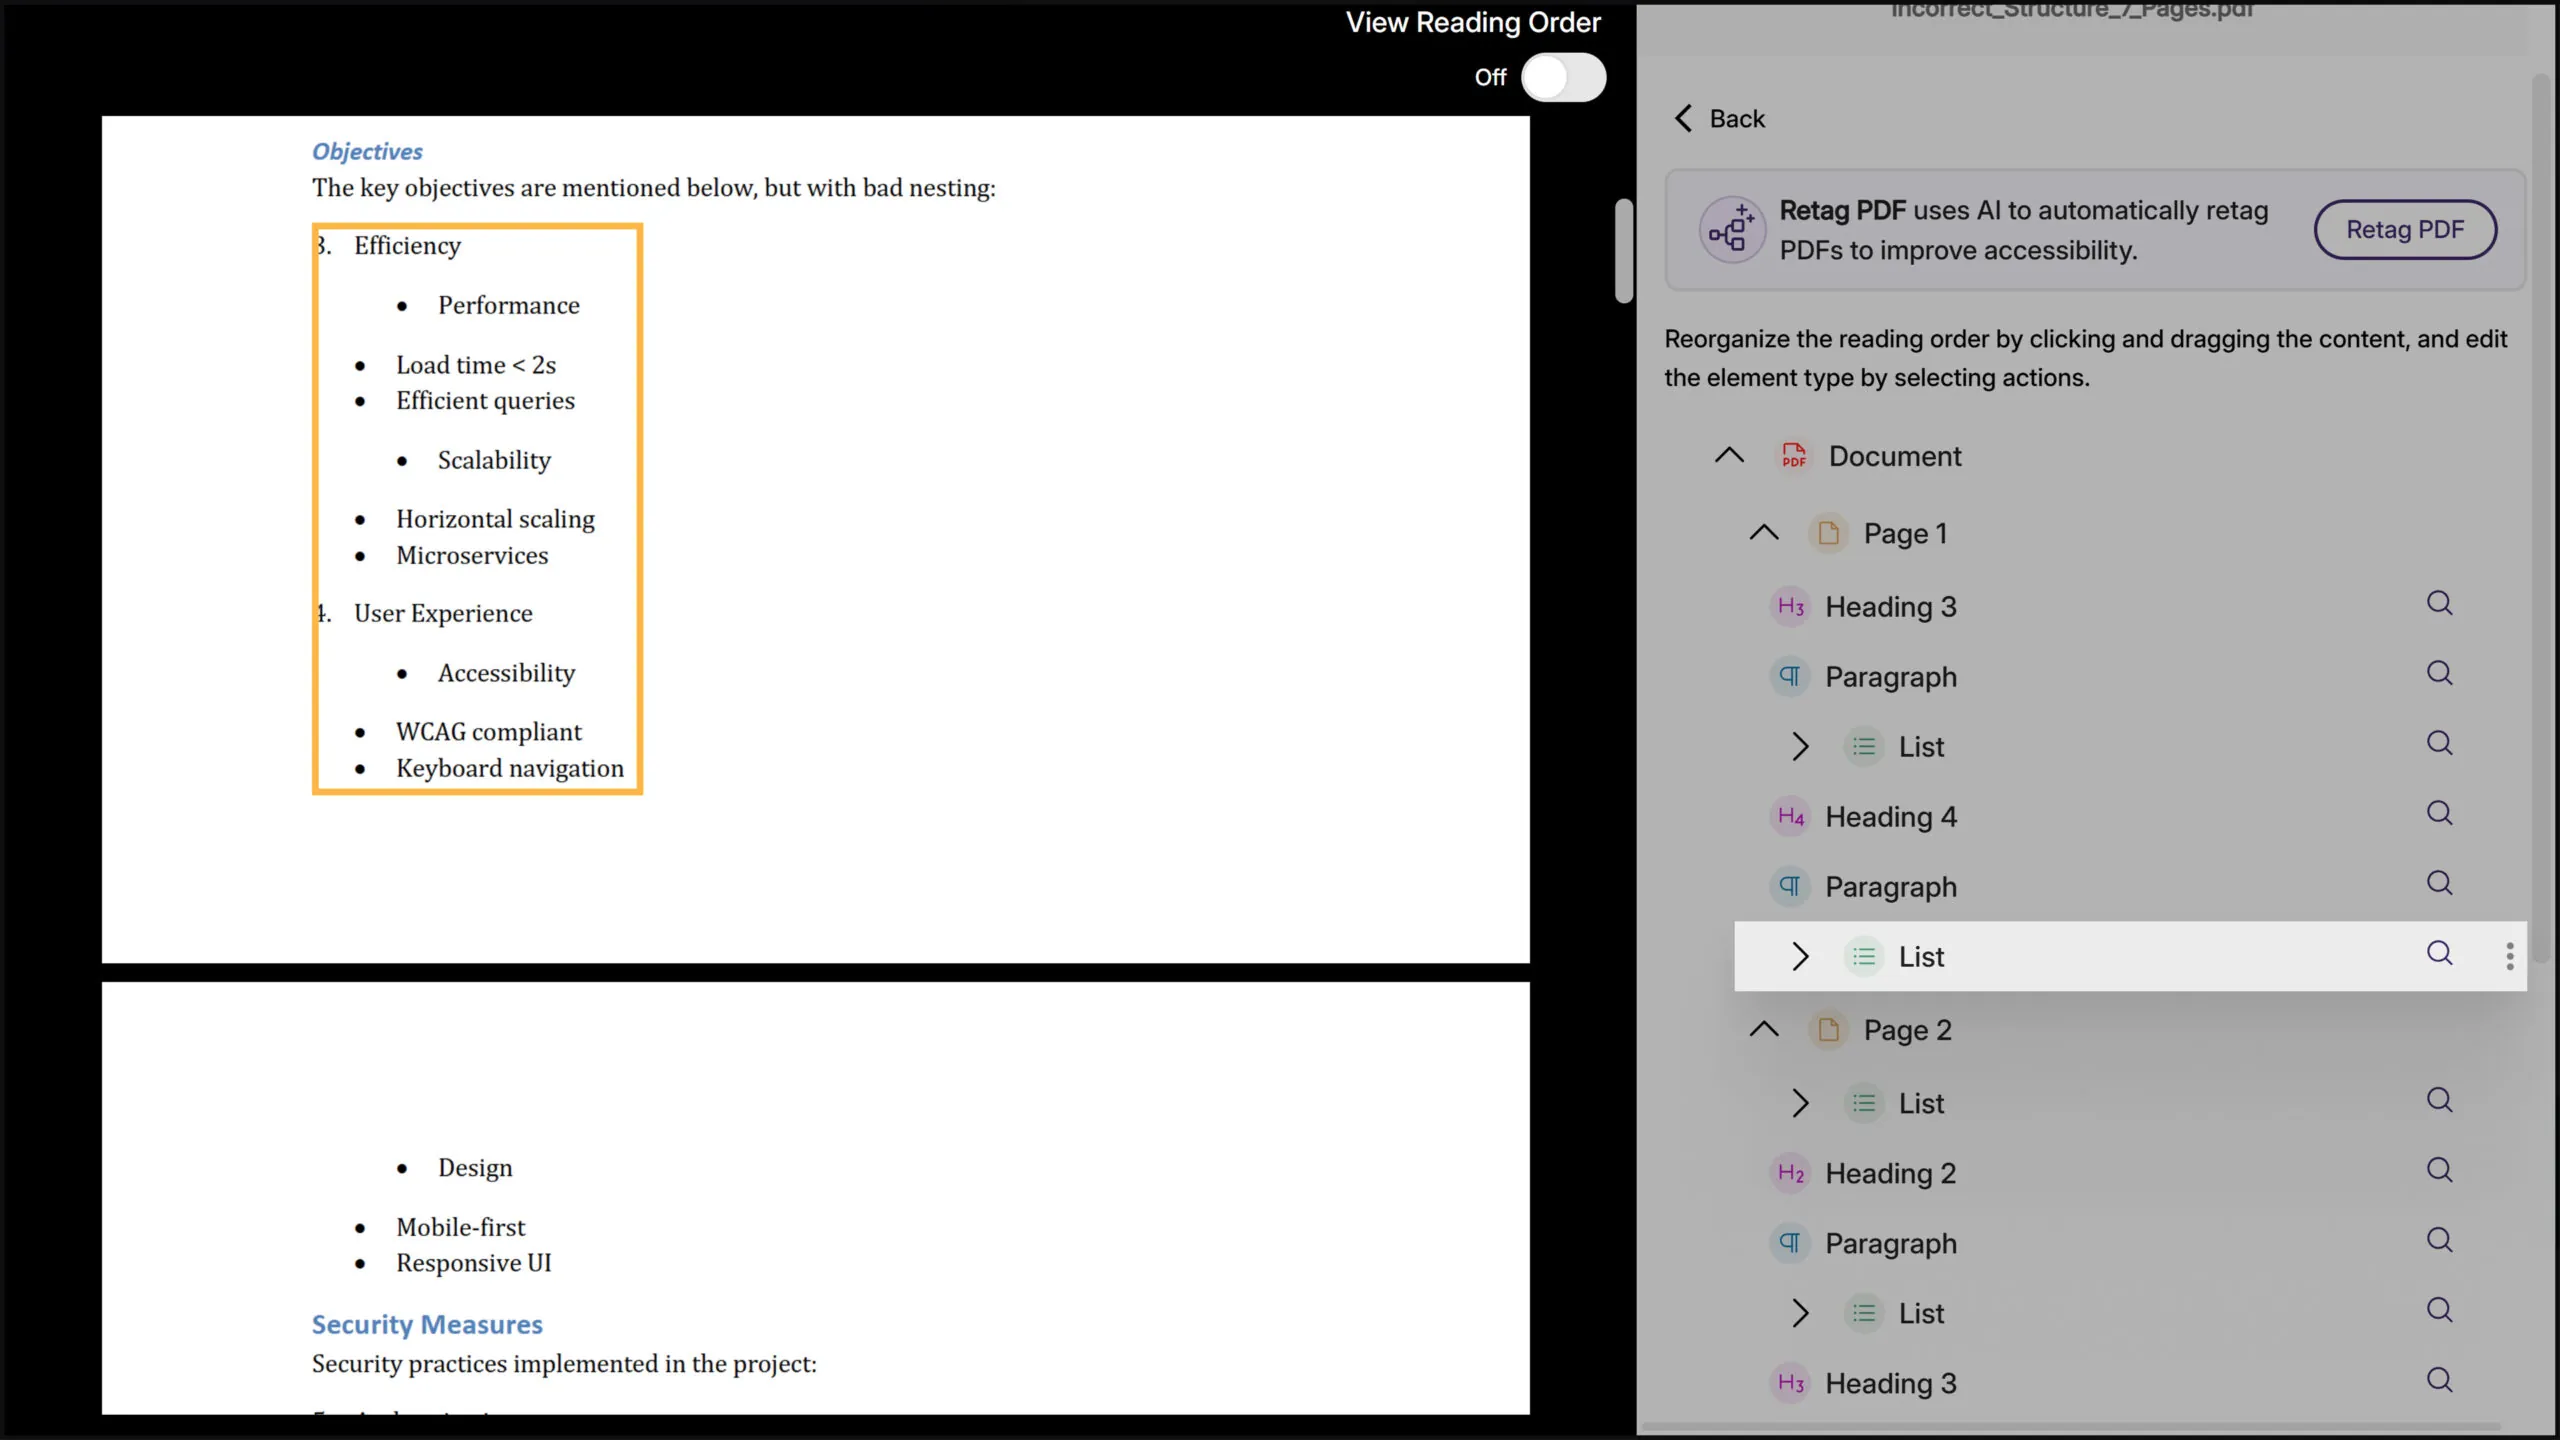Expand the highlighted List element
The height and width of the screenshot is (1440, 2560).
[1800, 956]
